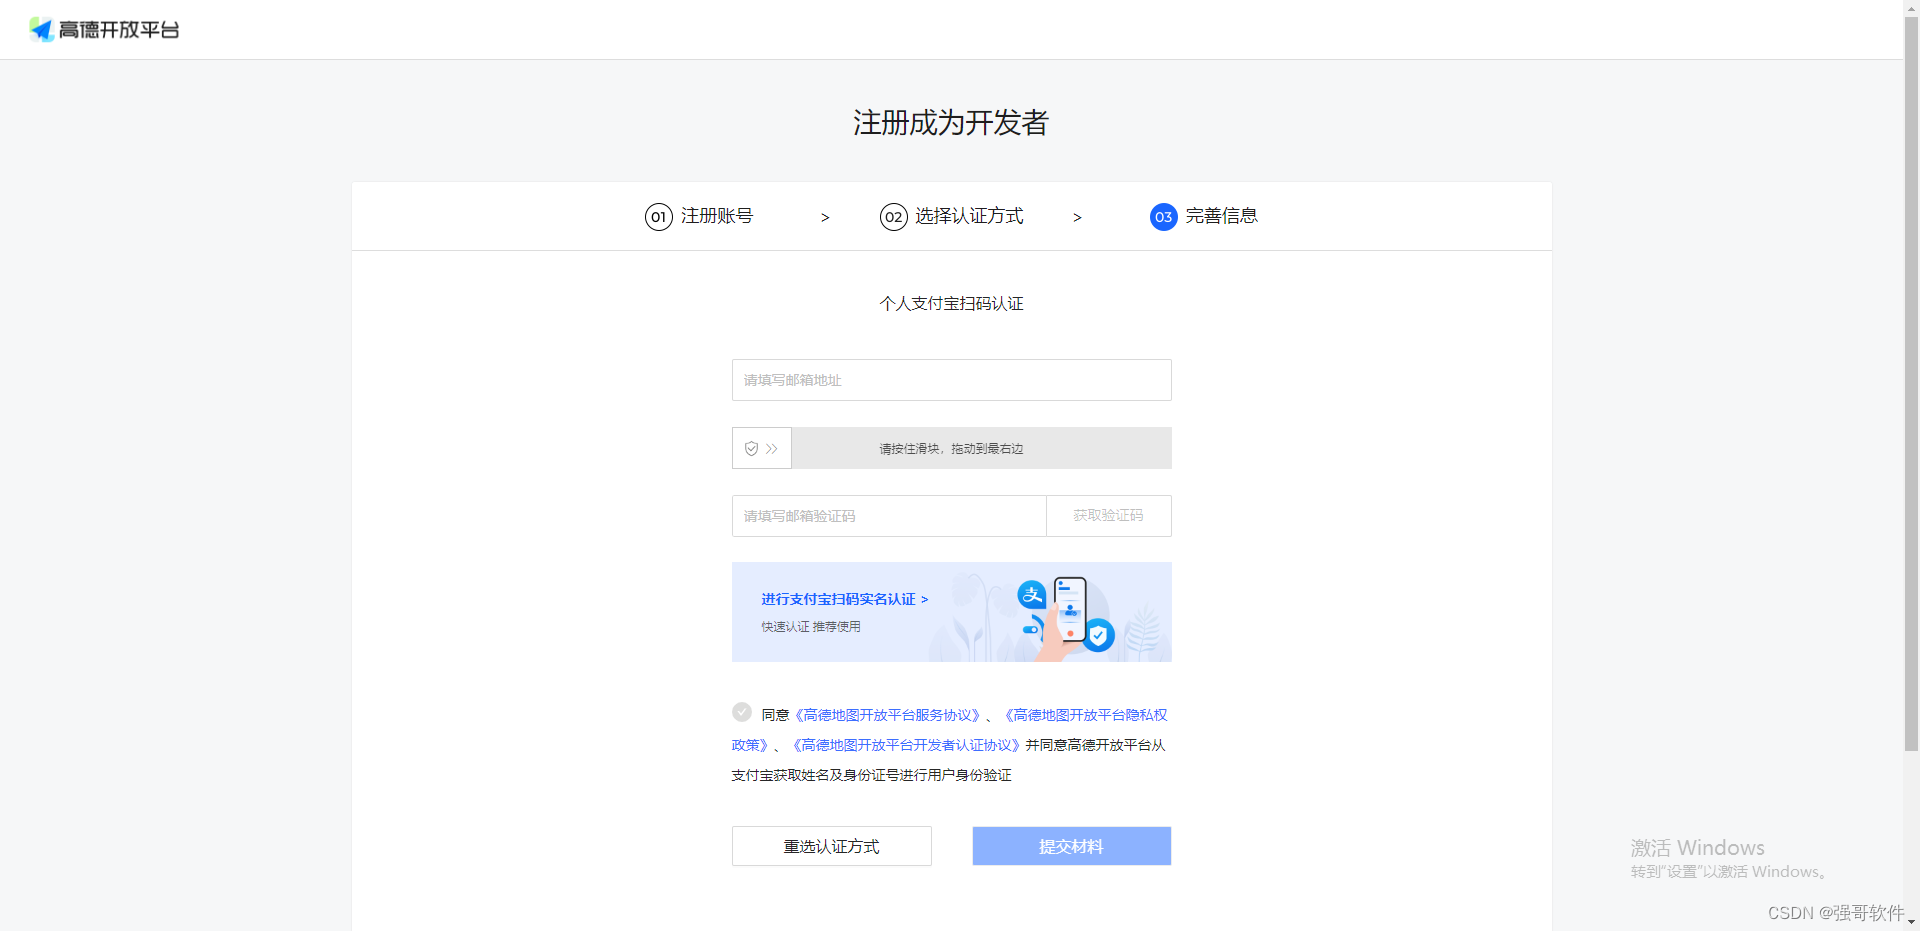
Task: Click the 01 step circle icon
Action: [658, 217]
